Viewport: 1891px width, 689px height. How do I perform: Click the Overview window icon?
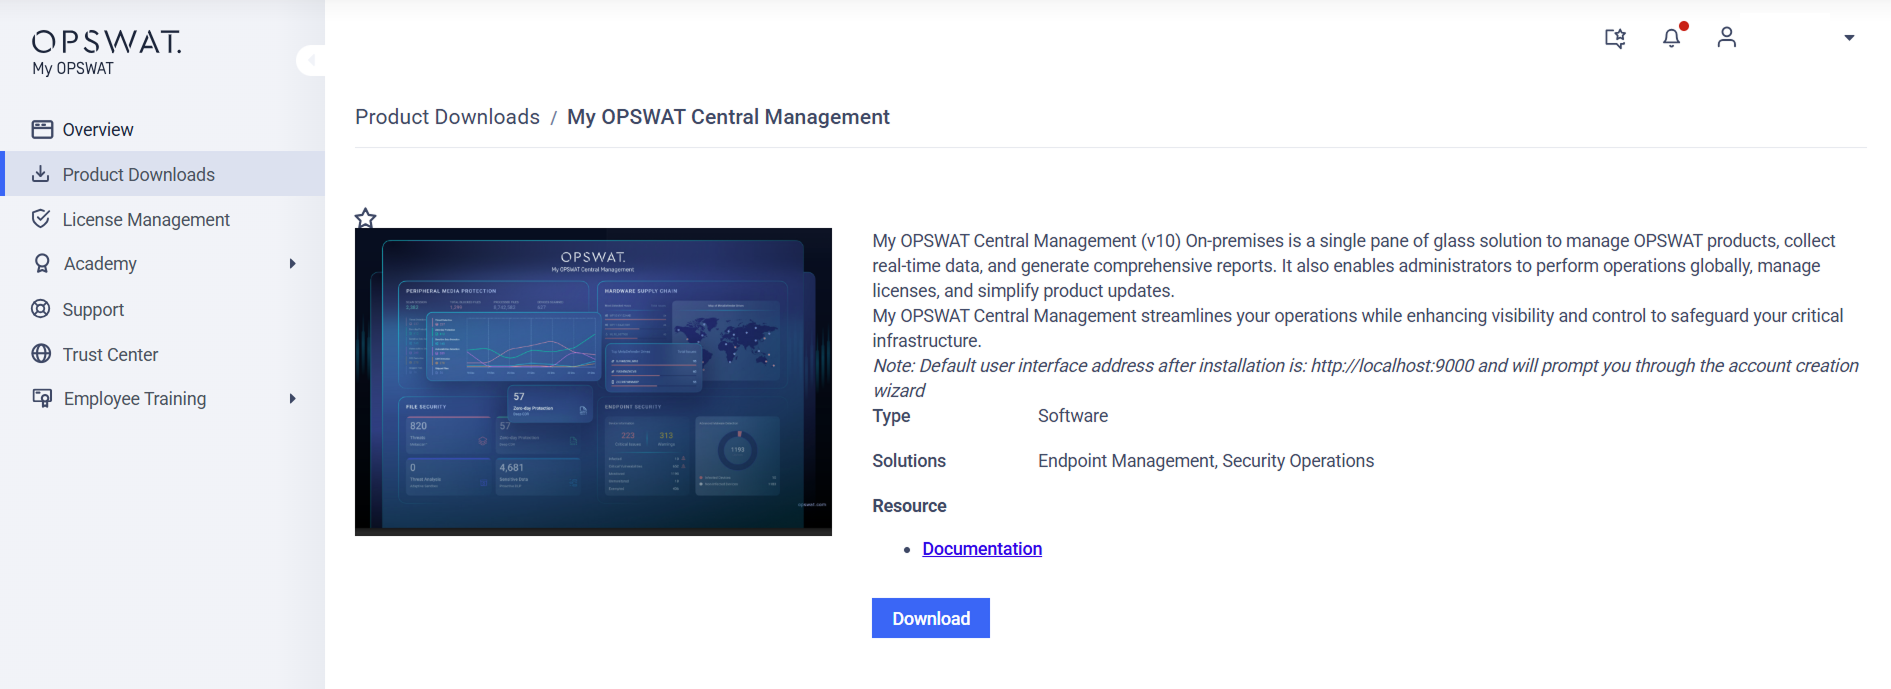pos(42,129)
